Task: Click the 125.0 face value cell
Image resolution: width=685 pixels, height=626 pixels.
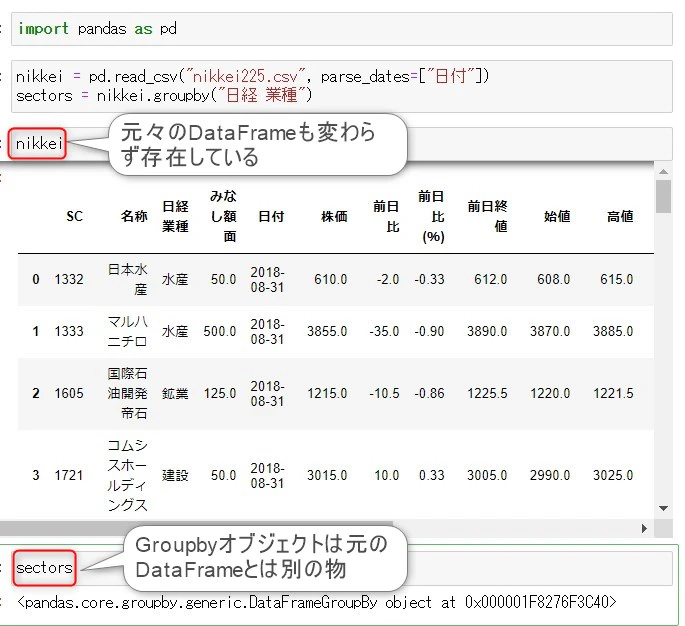Action: [220, 393]
